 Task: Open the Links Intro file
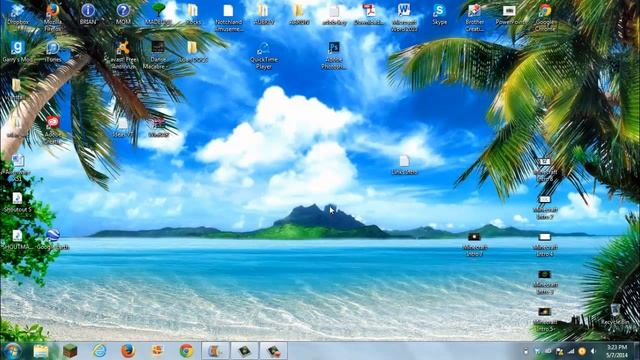tap(404, 164)
